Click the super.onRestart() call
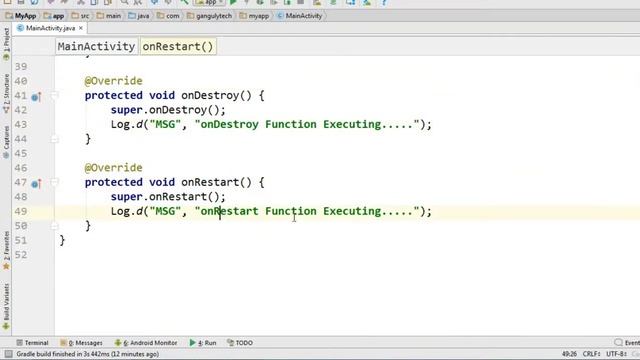Image resolution: width=640 pixels, height=360 pixels. tap(168, 197)
